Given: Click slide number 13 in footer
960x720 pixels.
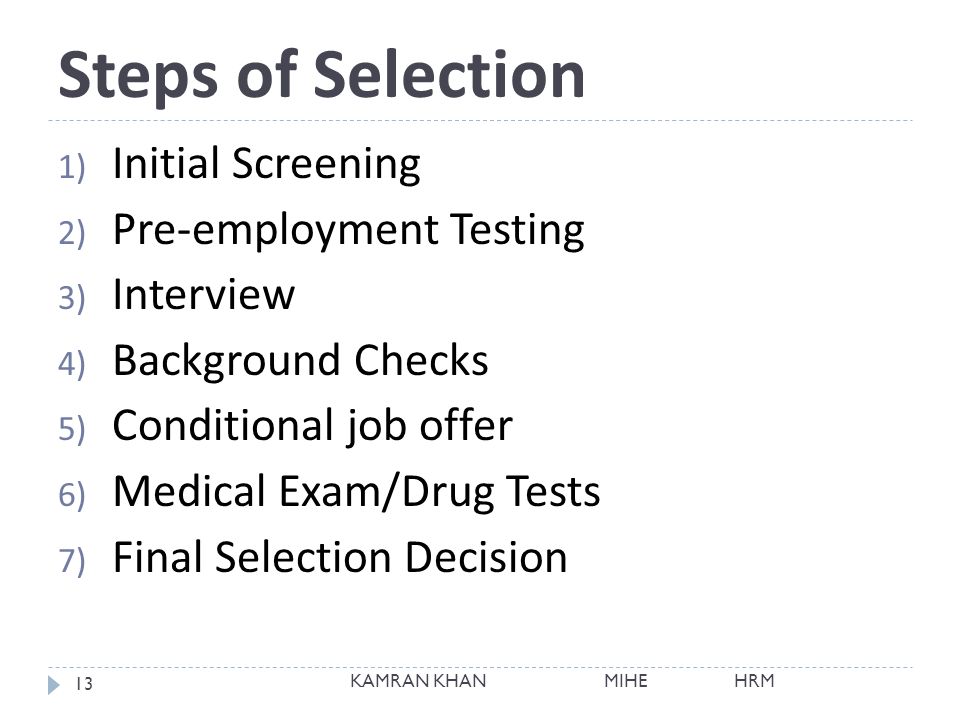Looking at the screenshot, I should 84,684.
